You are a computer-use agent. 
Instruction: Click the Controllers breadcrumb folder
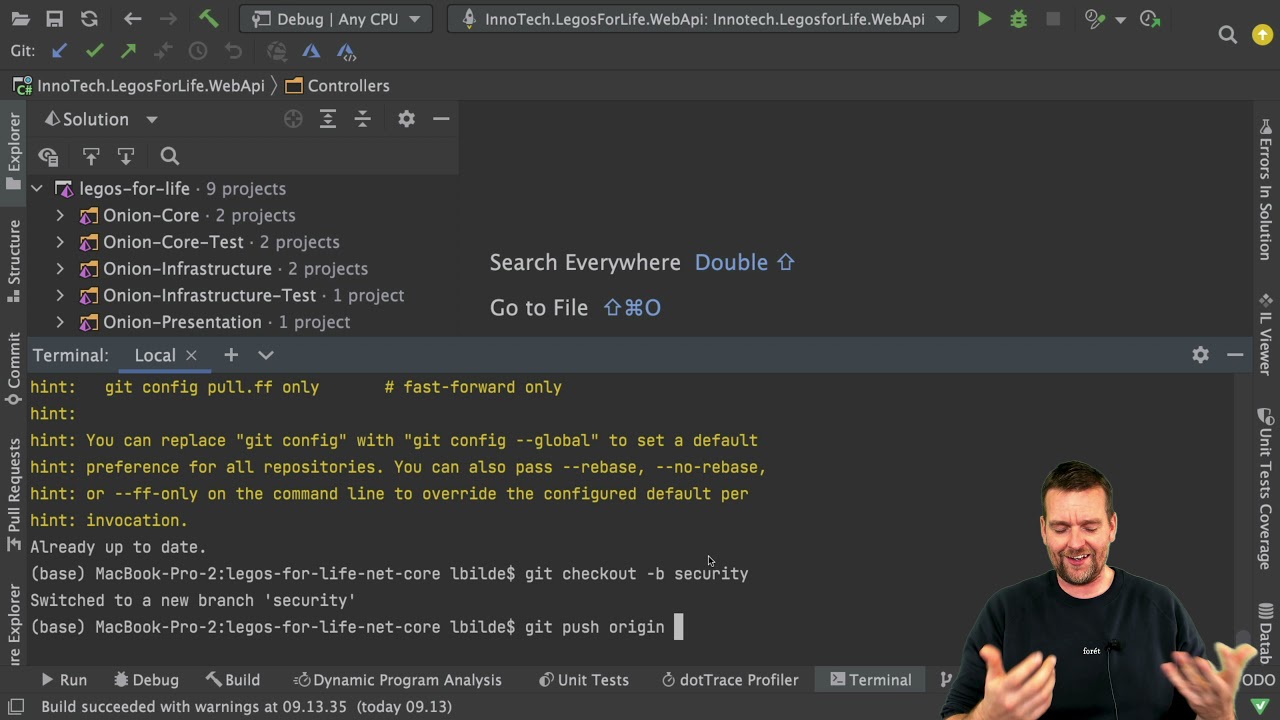coord(337,86)
